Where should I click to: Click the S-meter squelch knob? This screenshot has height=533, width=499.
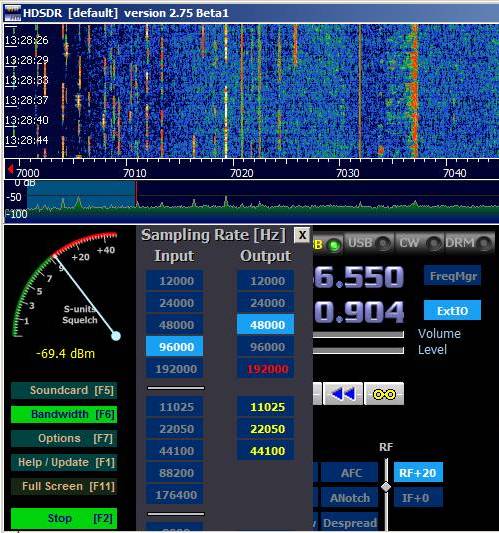[116, 336]
